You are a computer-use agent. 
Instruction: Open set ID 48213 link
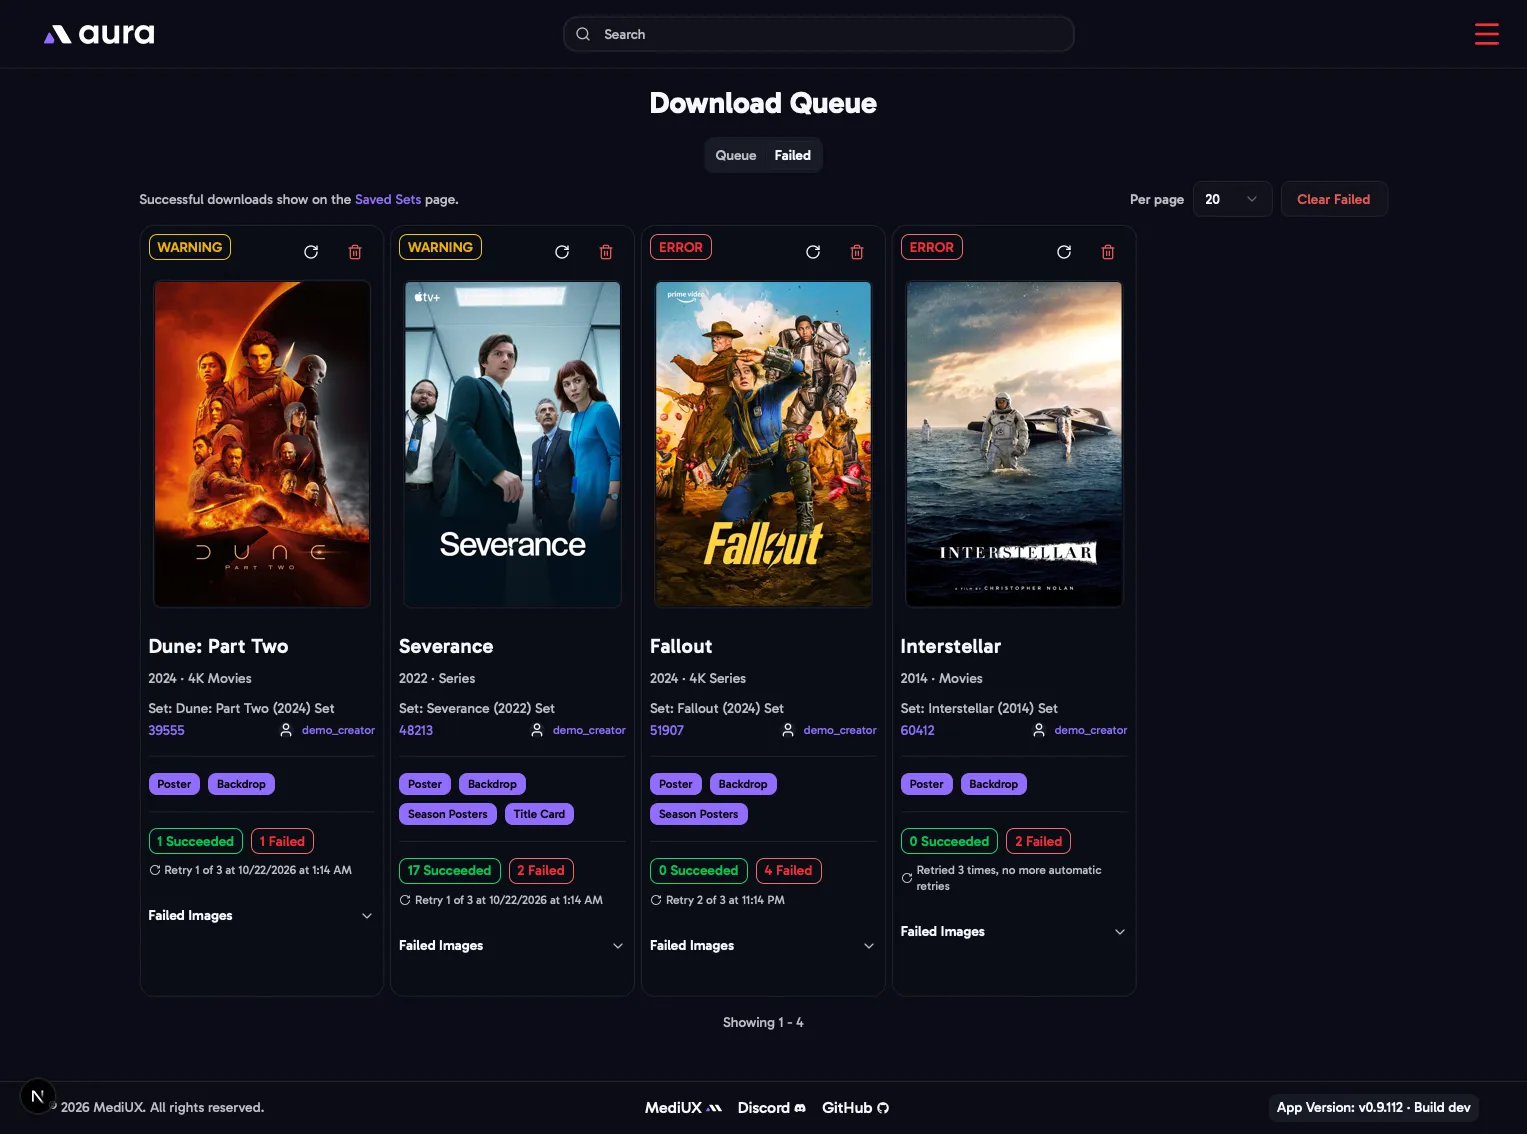click(x=416, y=731)
